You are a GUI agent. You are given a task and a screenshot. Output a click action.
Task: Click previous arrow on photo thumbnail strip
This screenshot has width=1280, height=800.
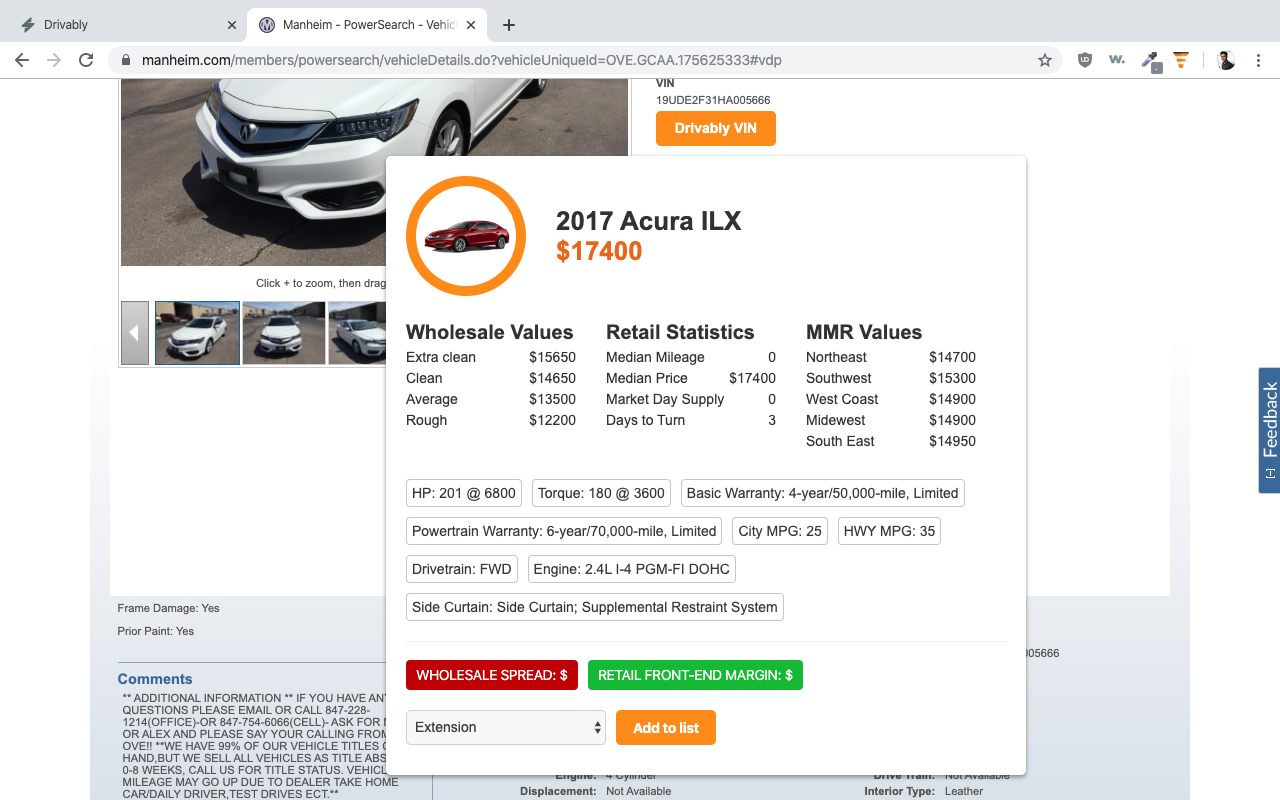[135, 333]
